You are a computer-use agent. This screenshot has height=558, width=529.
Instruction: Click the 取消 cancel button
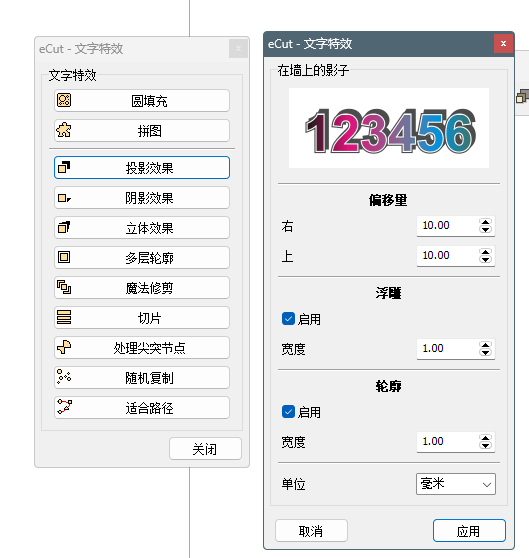[311, 531]
